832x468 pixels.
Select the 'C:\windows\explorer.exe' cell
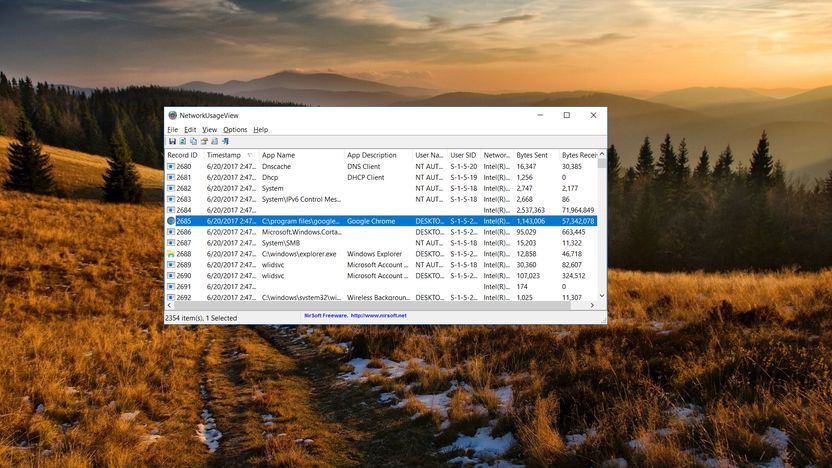point(299,254)
